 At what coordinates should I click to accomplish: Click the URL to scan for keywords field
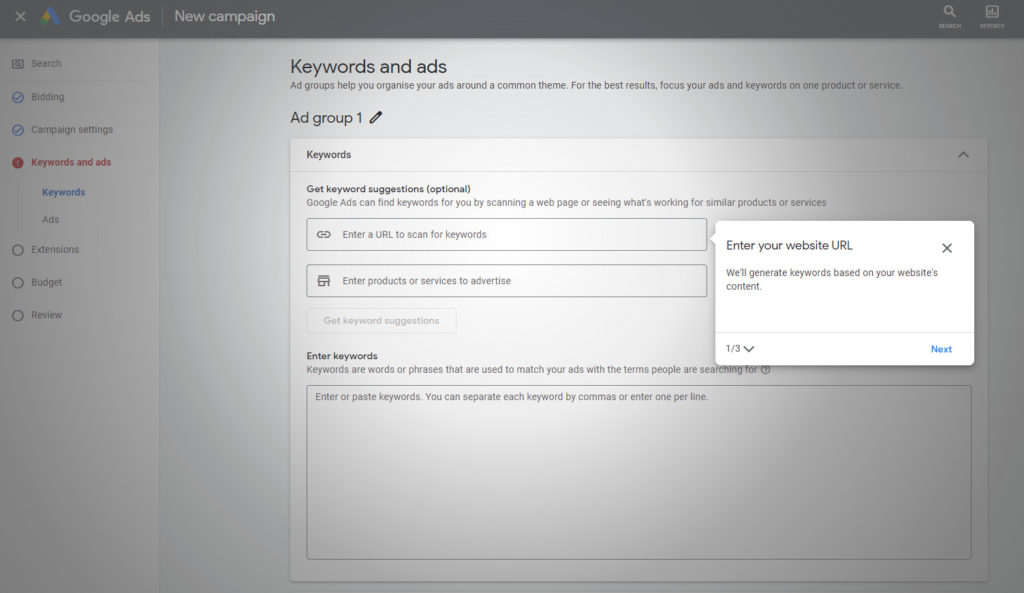[507, 234]
